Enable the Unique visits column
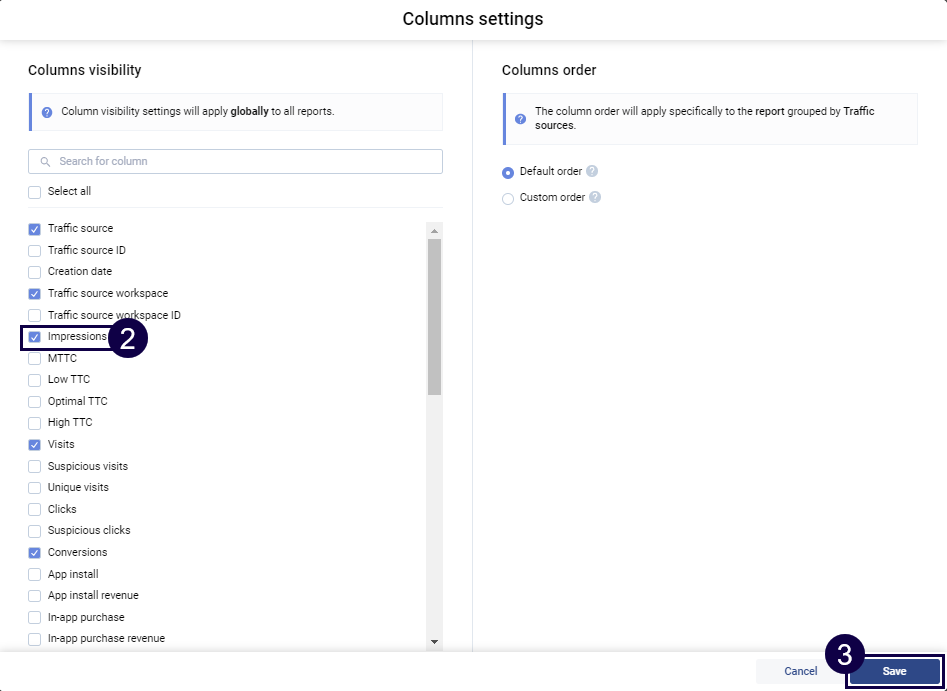The width and height of the screenshot is (947, 691). tap(35, 488)
